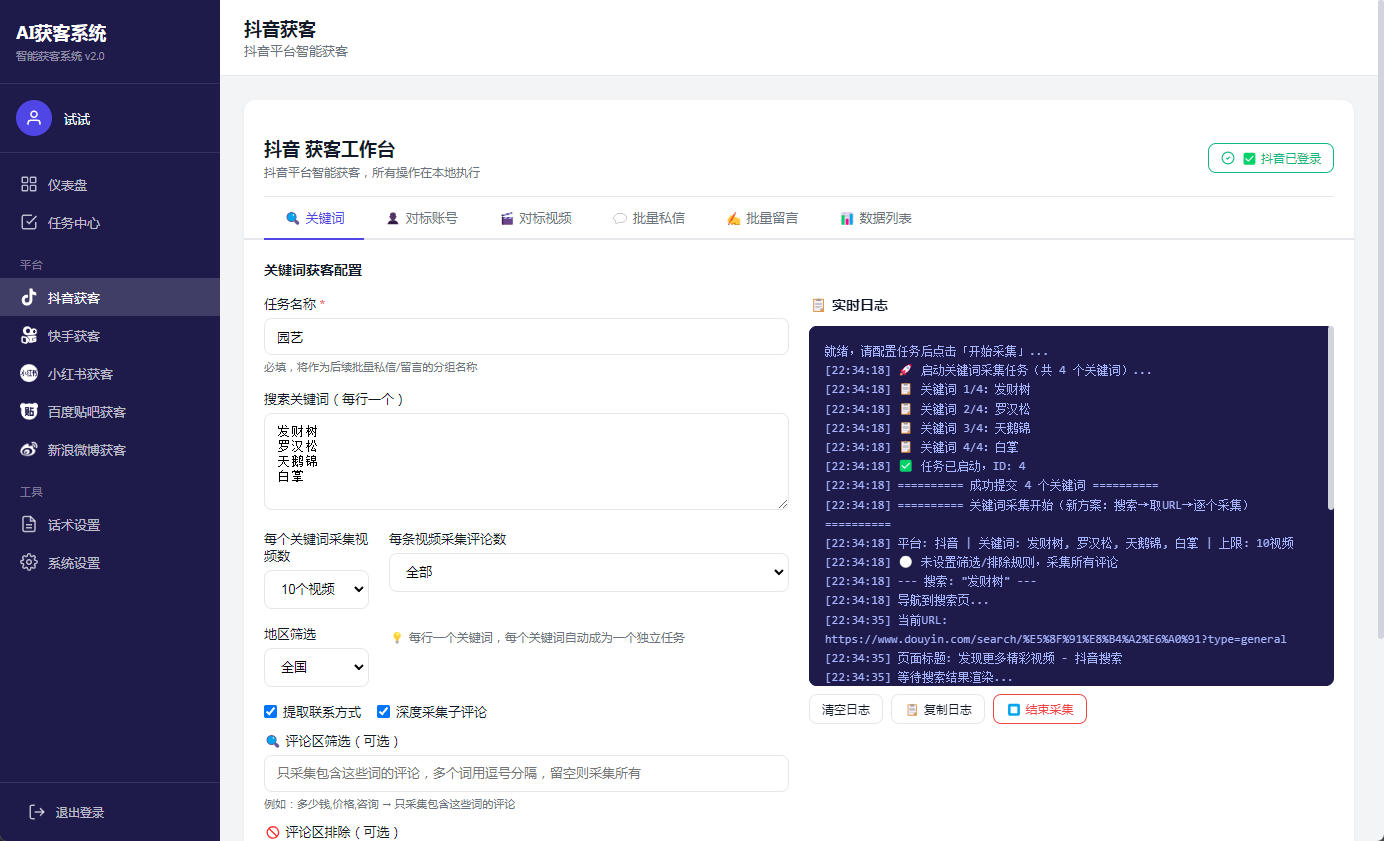Open the 仪表盘 dashboard grid icon

coord(29,185)
